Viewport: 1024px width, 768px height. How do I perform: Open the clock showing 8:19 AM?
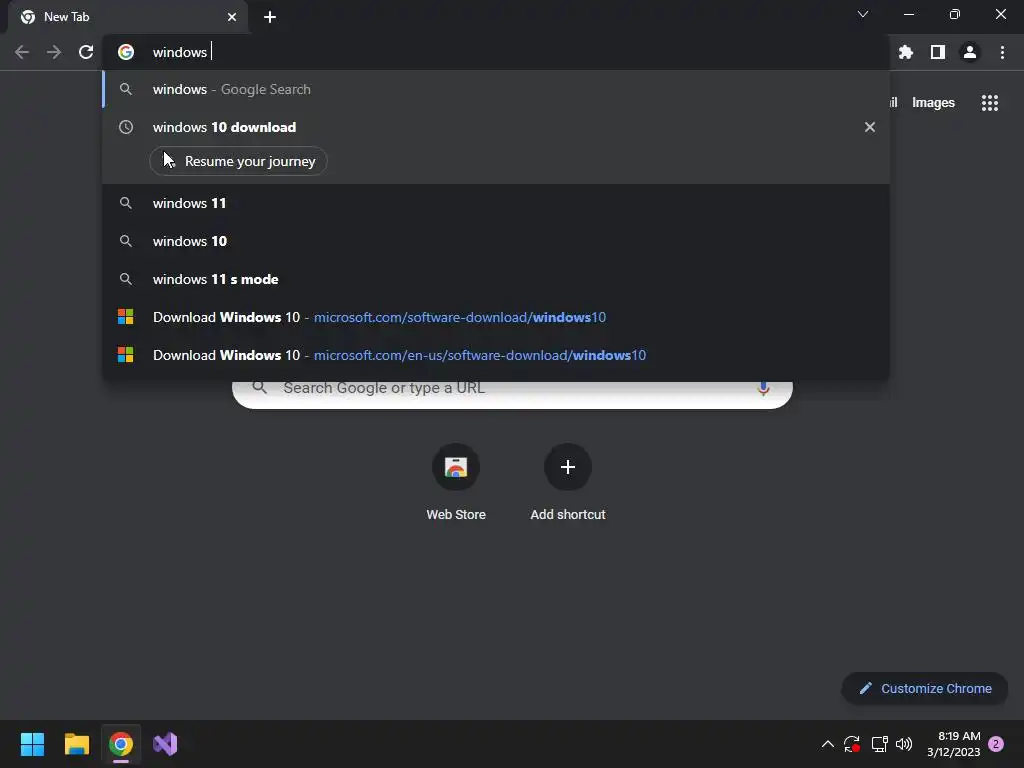(x=953, y=744)
